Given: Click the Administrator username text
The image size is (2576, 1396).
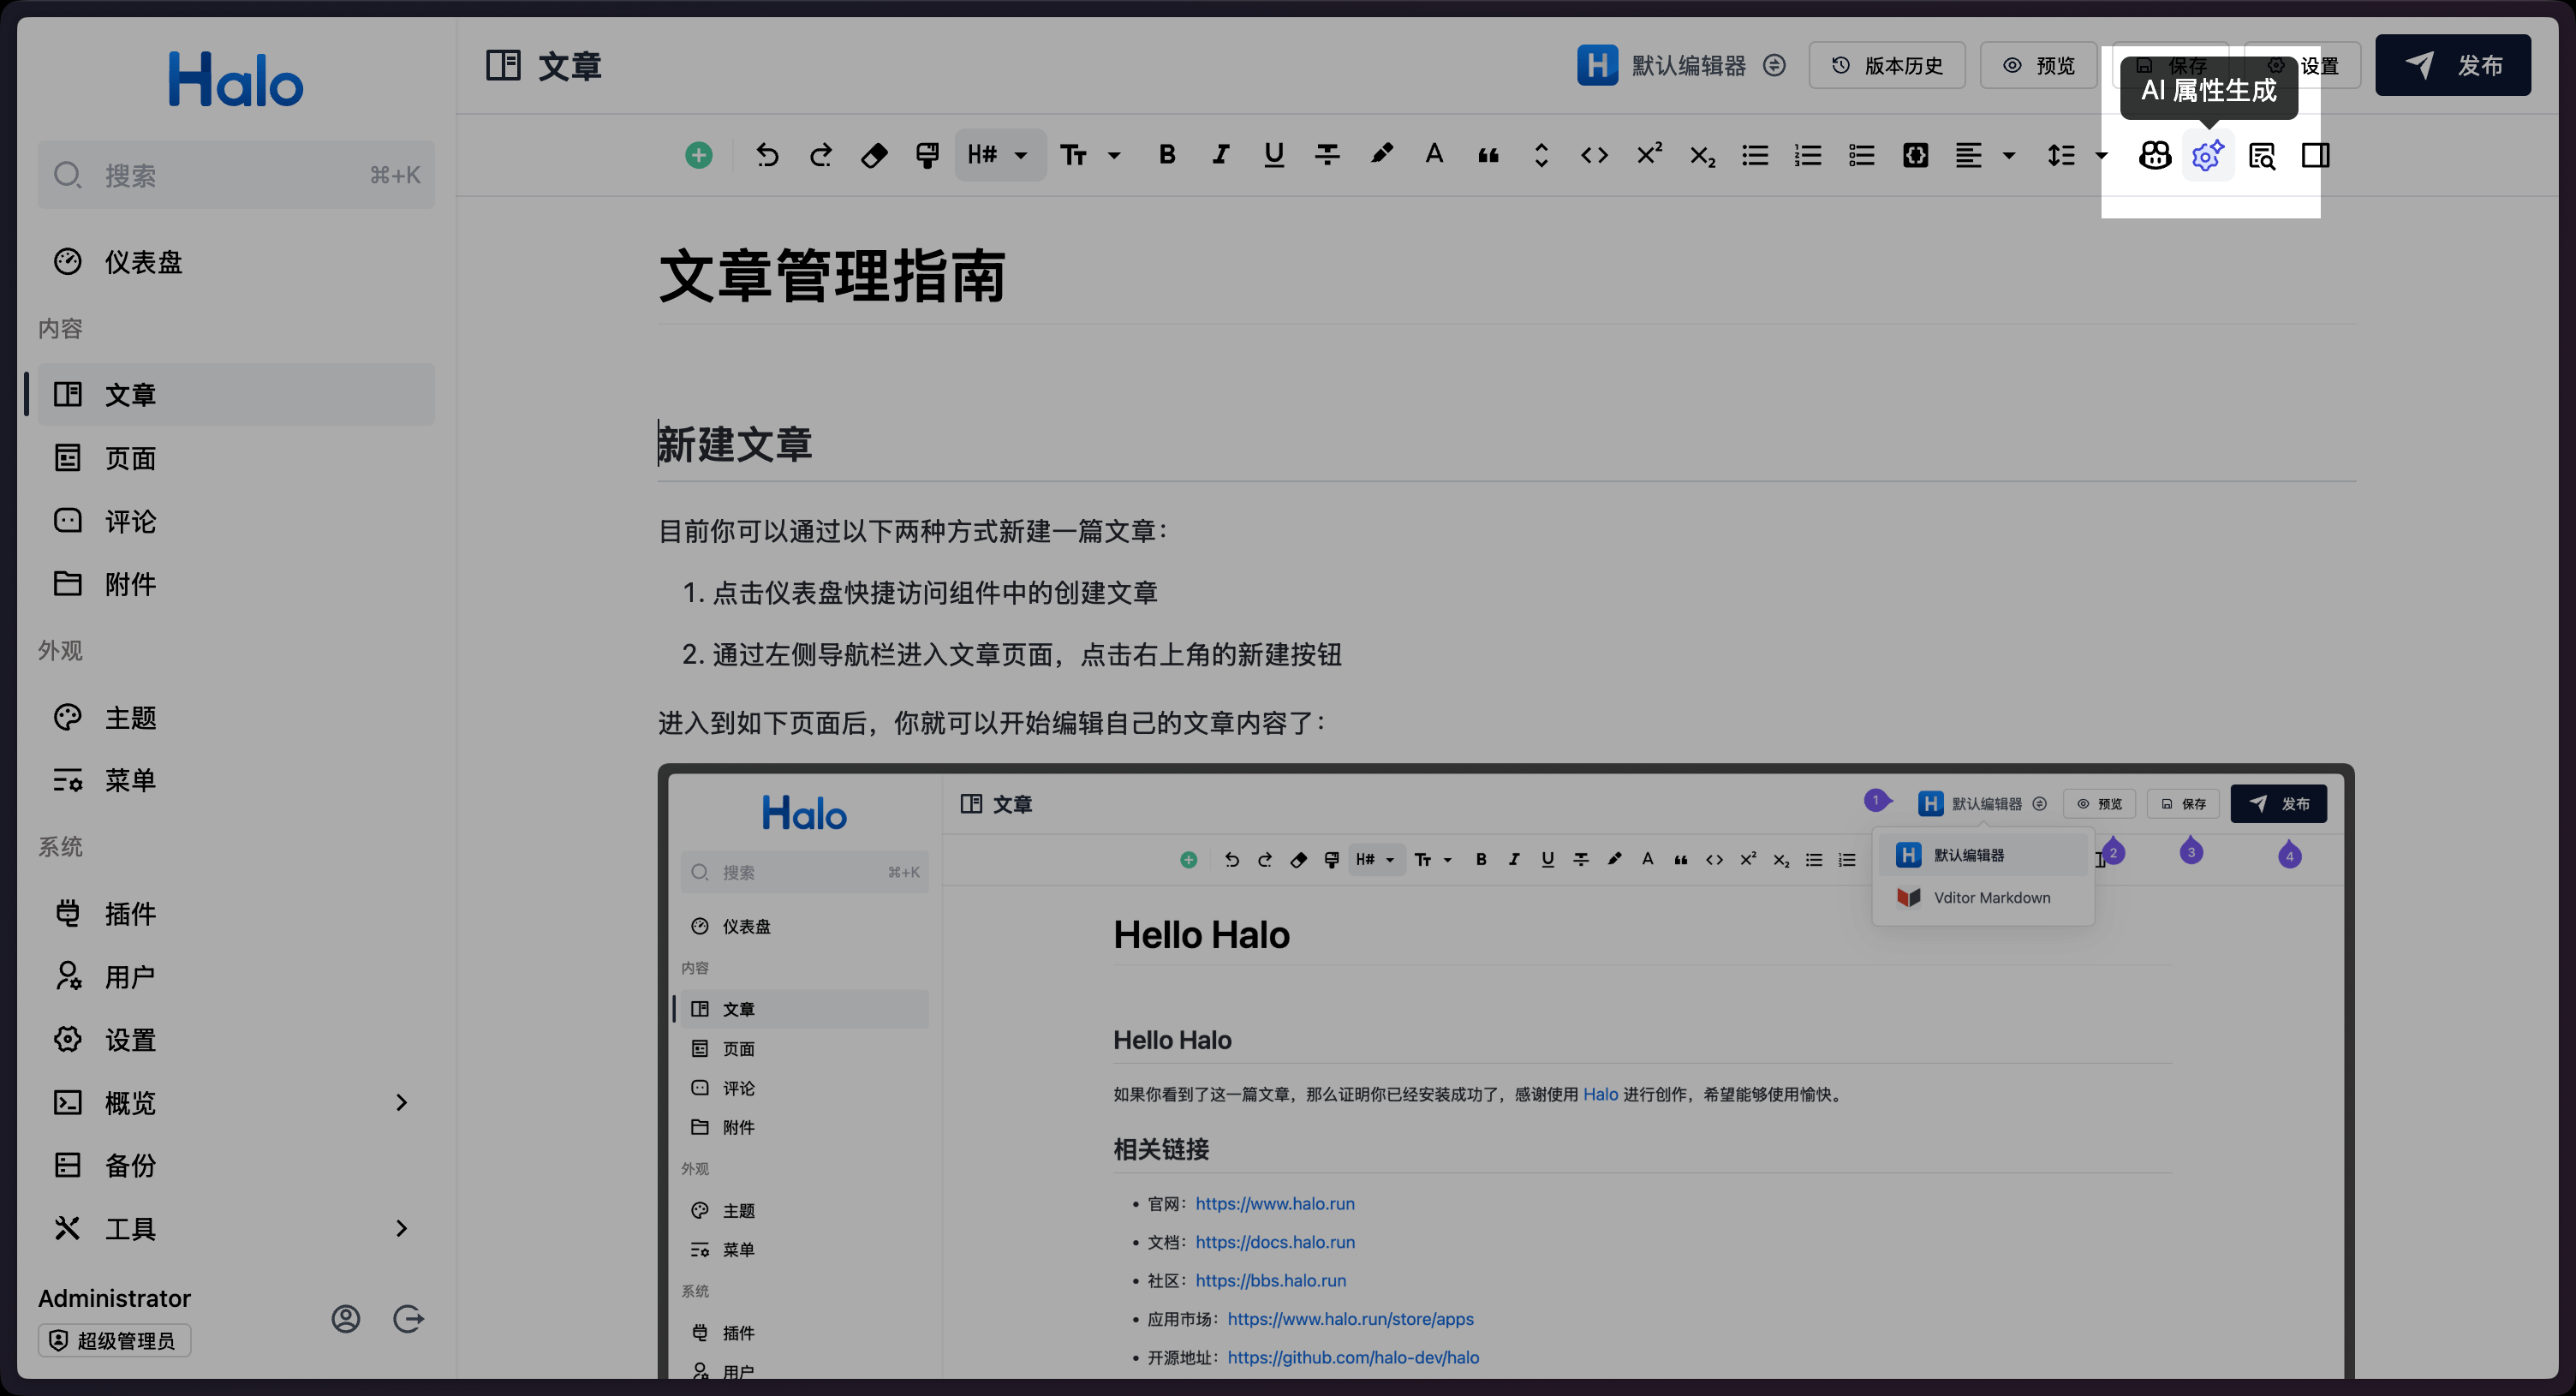Looking at the screenshot, I should [x=114, y=1298].
